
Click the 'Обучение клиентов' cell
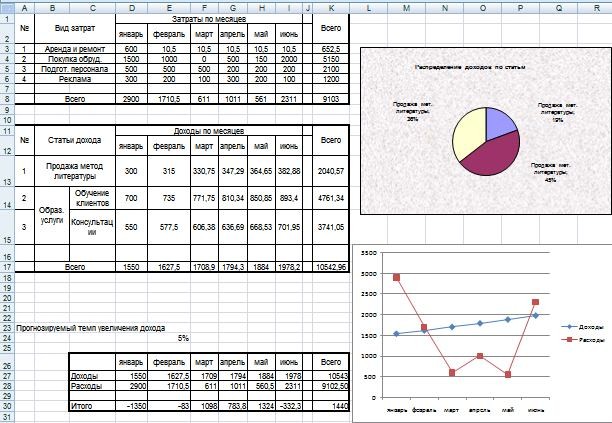click(92, 198)
